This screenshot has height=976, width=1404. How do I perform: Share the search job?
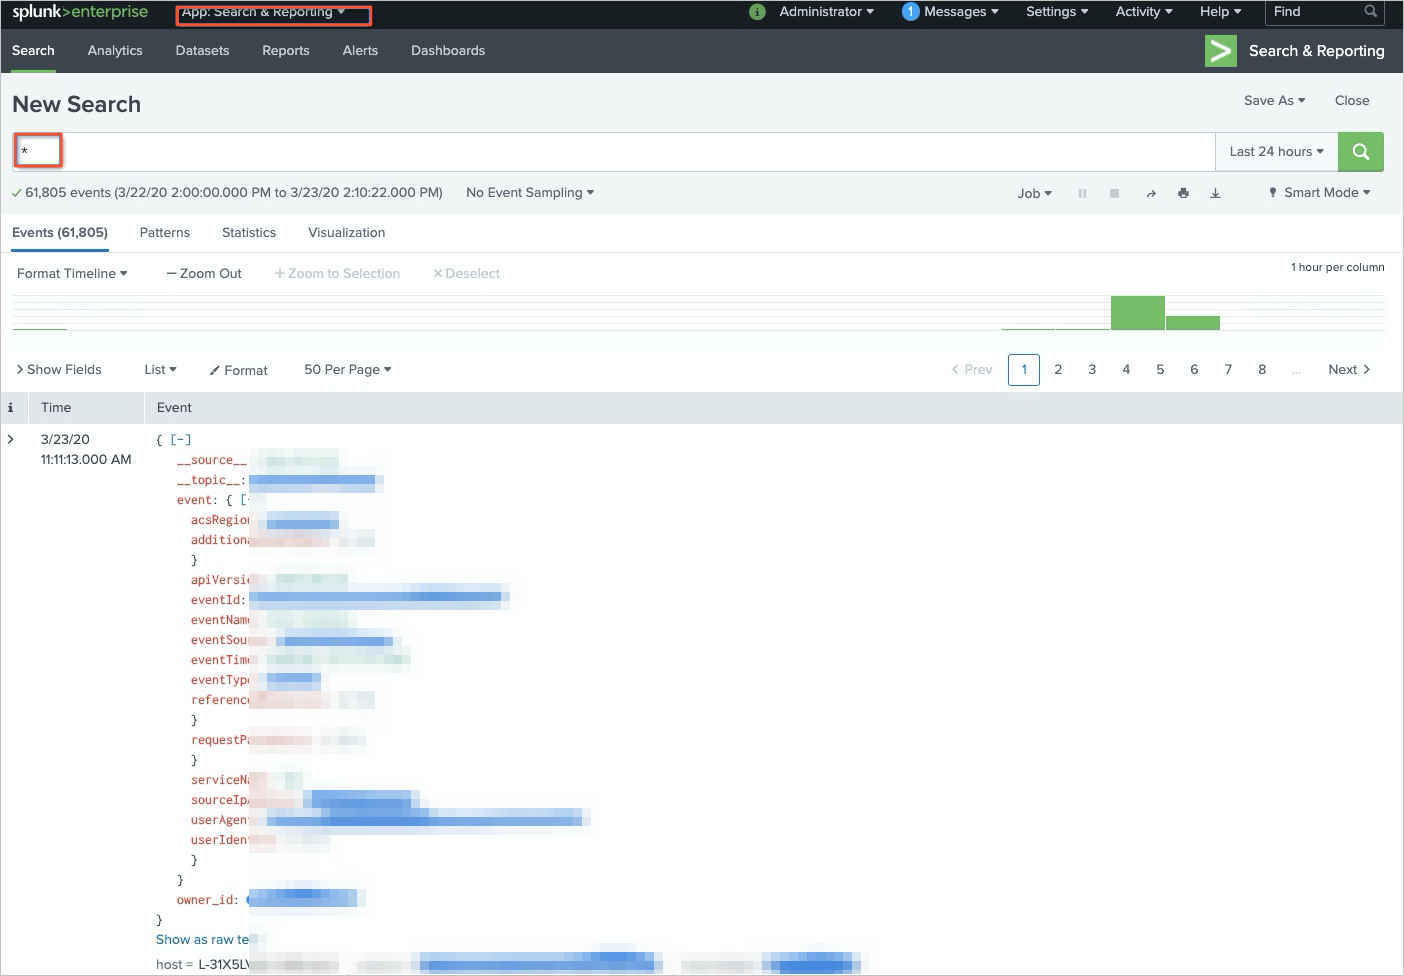coord(1150,192)
